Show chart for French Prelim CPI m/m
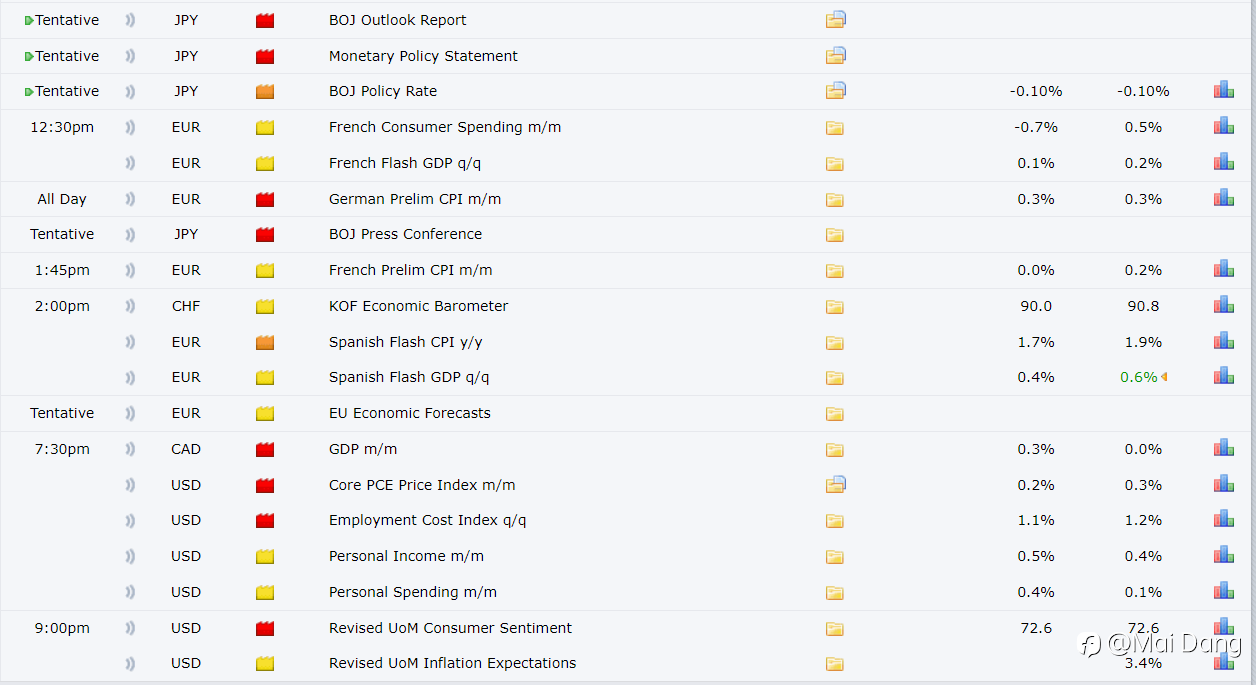1256x685 pixels. tap(1223, 269)
